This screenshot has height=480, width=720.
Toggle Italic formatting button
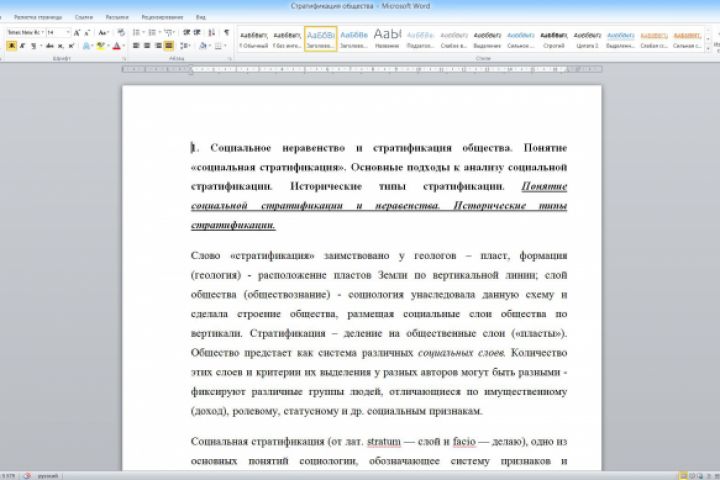point(22,45)
